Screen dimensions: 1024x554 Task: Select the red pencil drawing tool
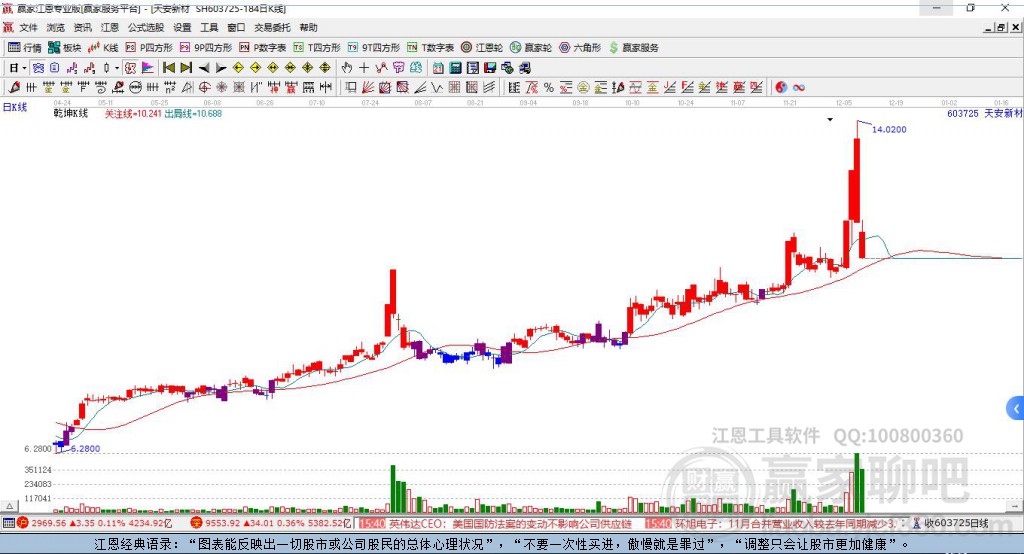(14, 88)
